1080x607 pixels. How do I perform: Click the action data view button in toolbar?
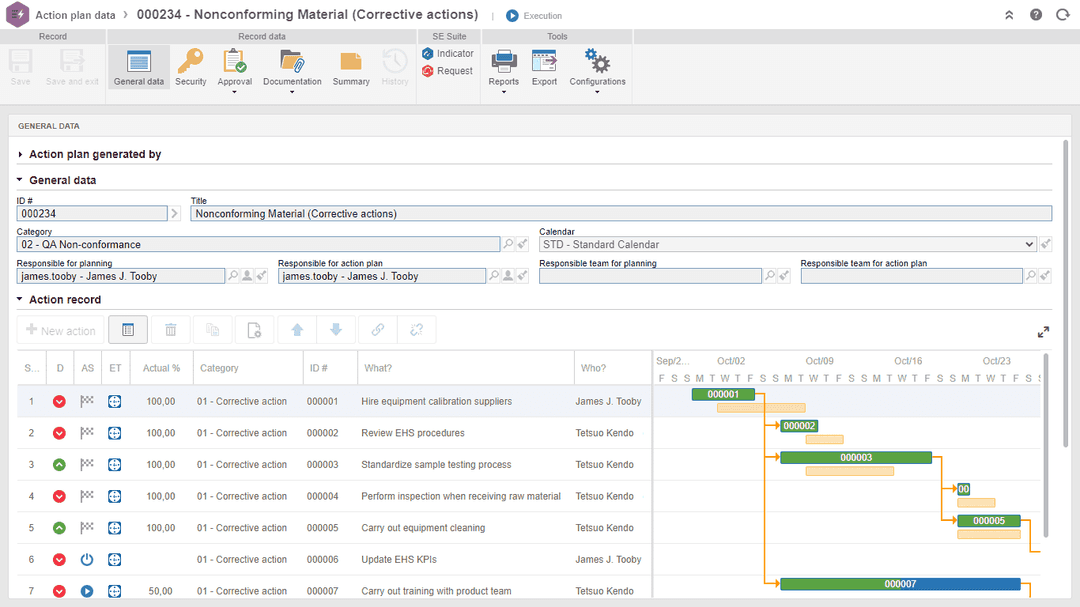[x=128, y=330]
